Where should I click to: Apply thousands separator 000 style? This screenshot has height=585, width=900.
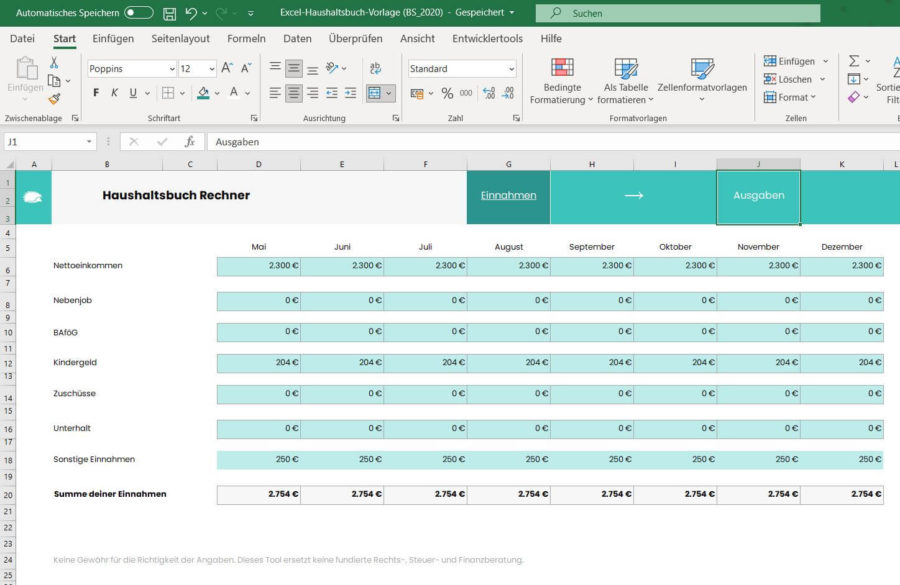coord(466,93)
